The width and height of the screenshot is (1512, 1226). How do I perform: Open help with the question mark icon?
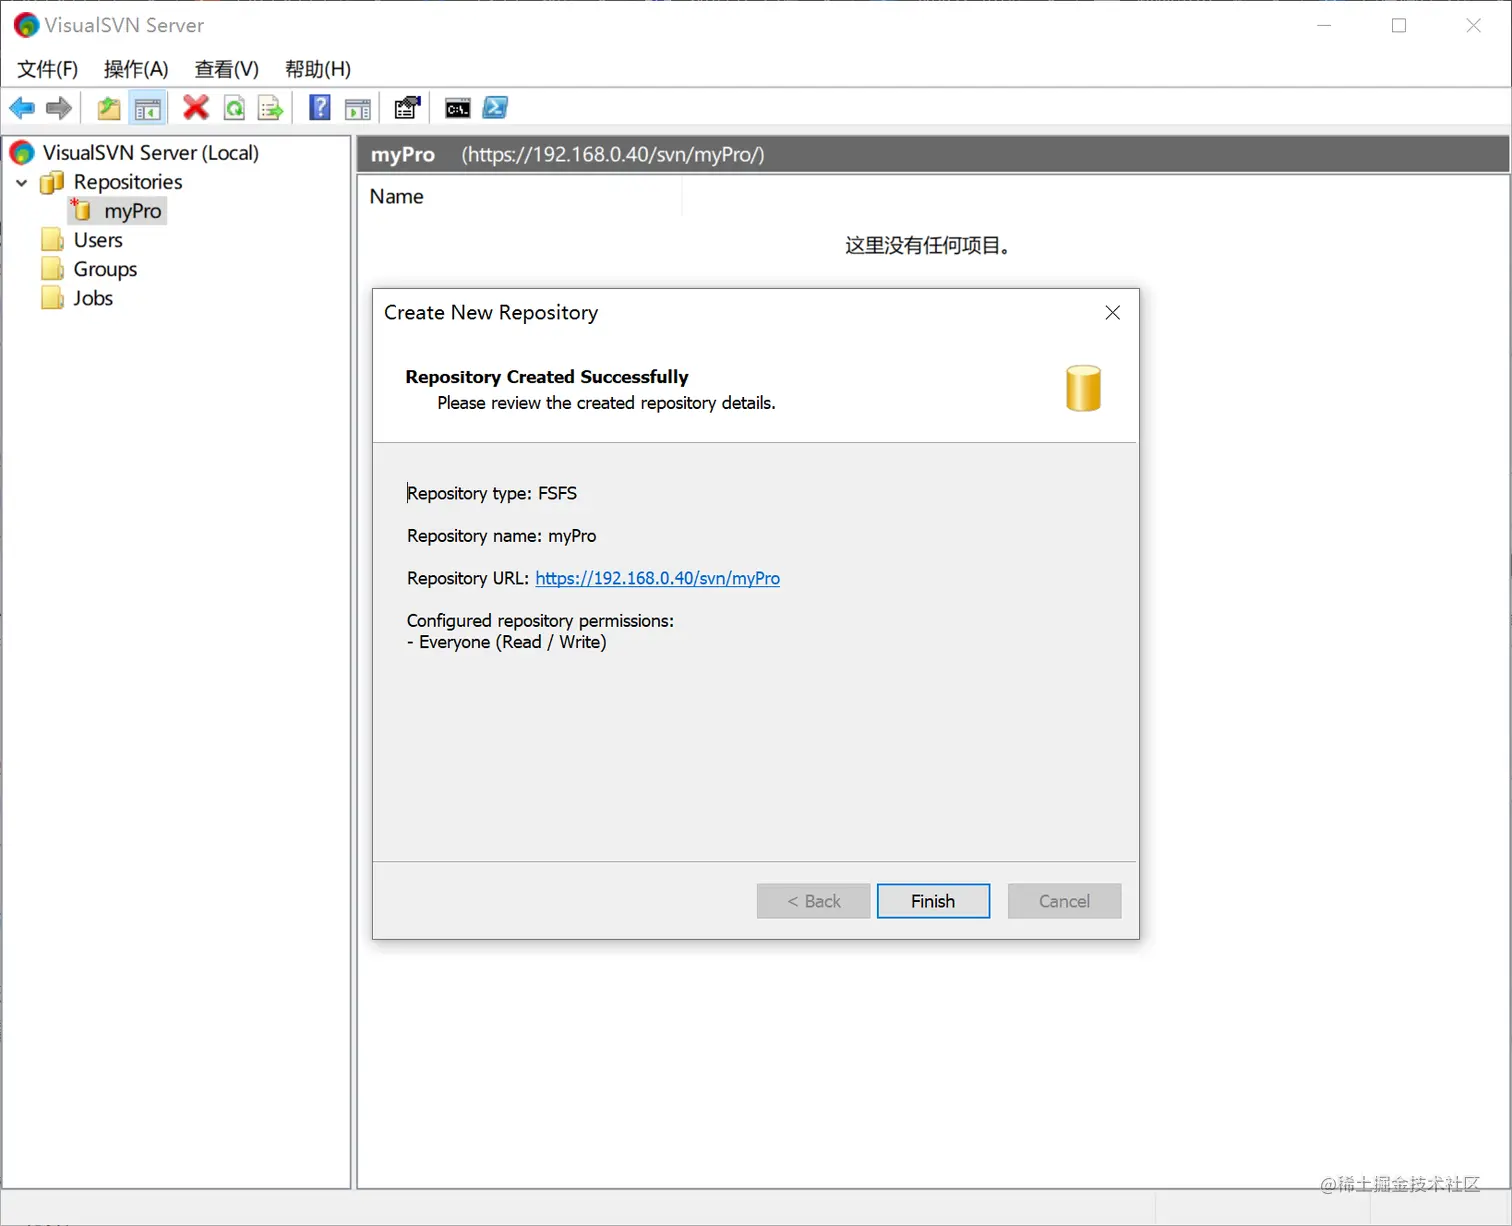[320, 108]
